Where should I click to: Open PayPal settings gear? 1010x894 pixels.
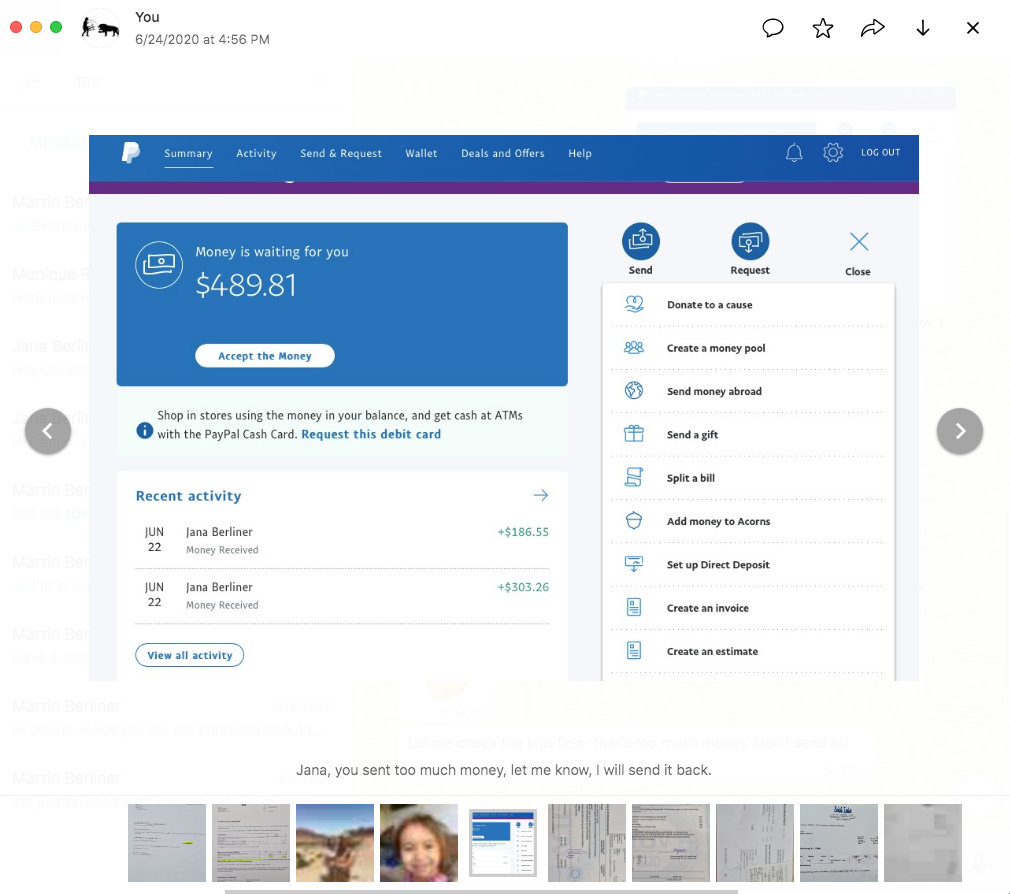(833, 153)
